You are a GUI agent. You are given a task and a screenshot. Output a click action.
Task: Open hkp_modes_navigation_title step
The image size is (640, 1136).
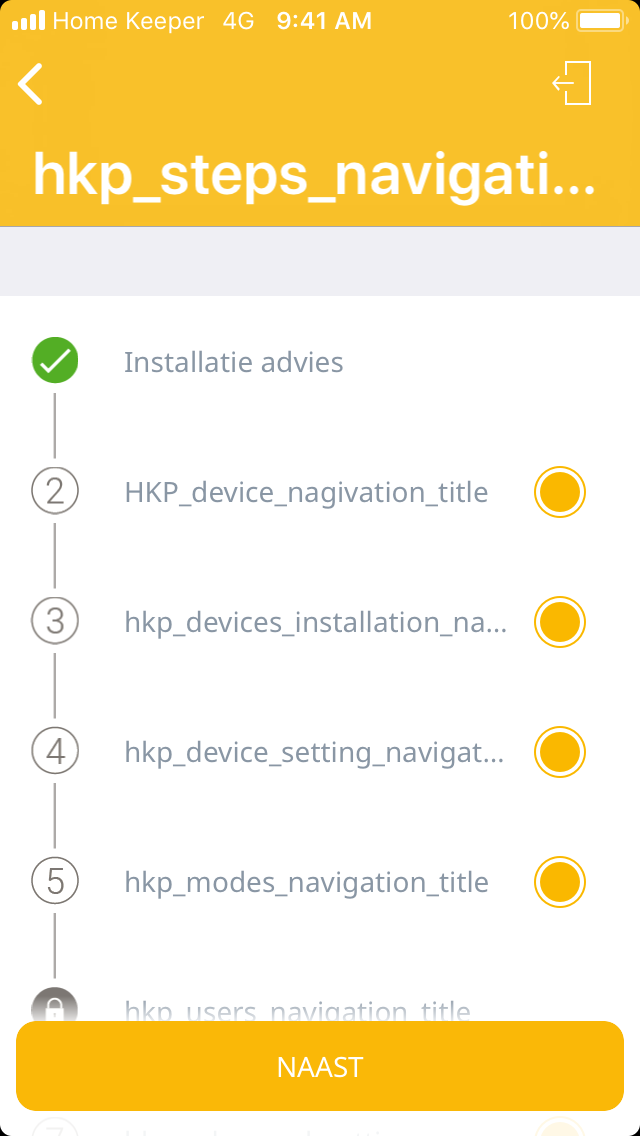coord(306,882)
